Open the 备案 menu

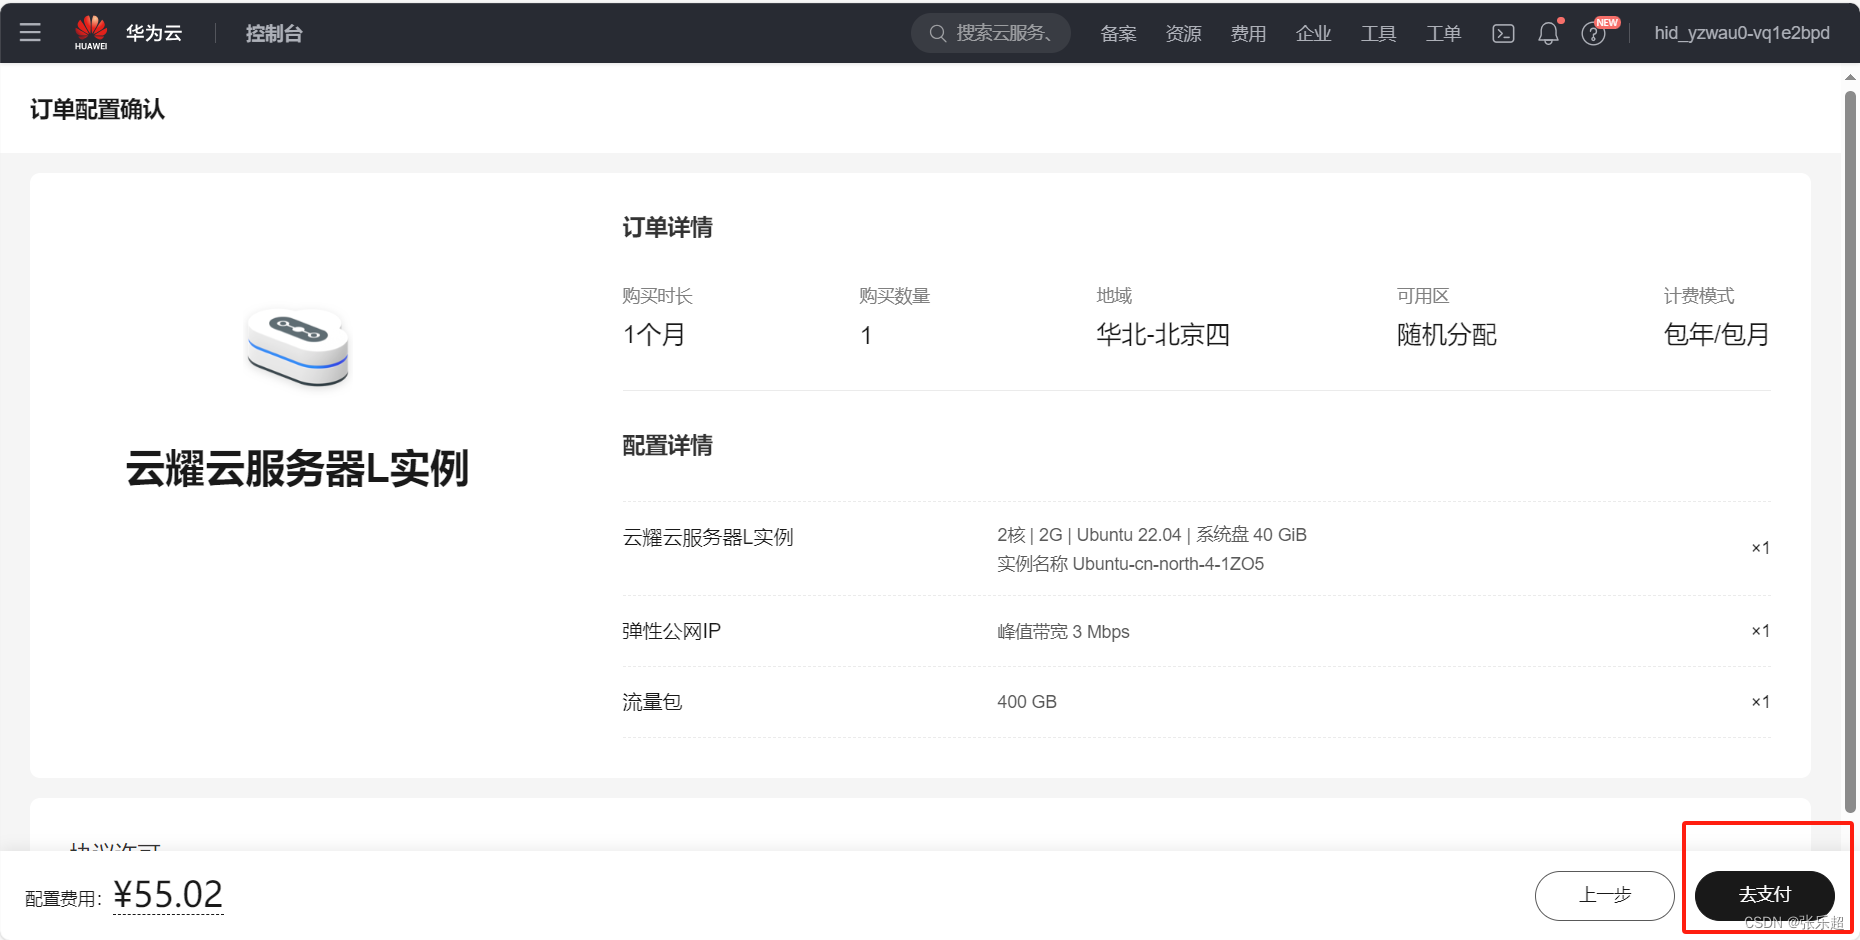1118,33
